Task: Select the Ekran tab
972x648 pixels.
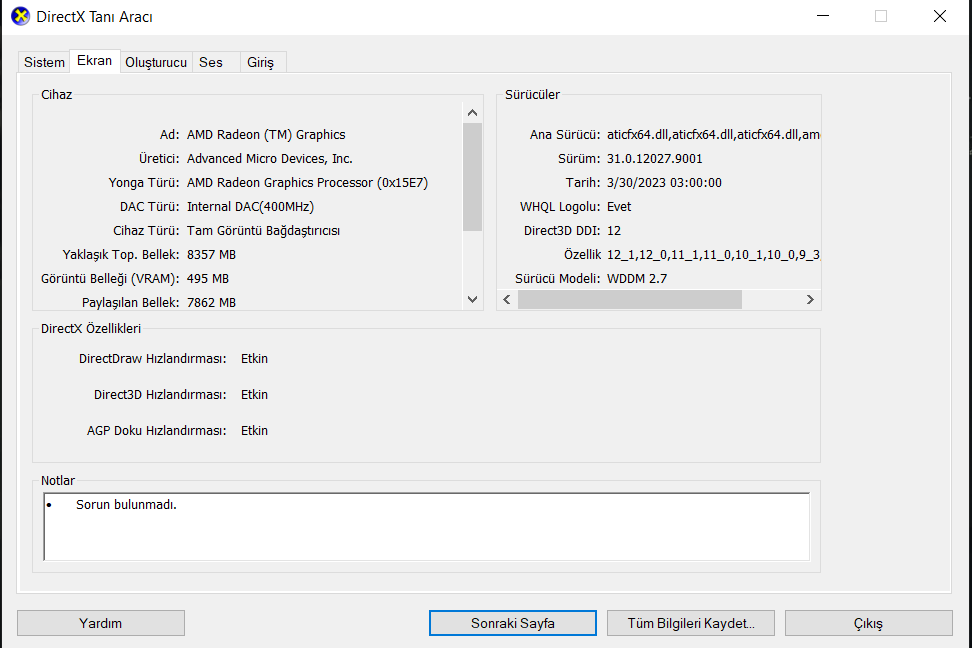Action: point(94,61)
